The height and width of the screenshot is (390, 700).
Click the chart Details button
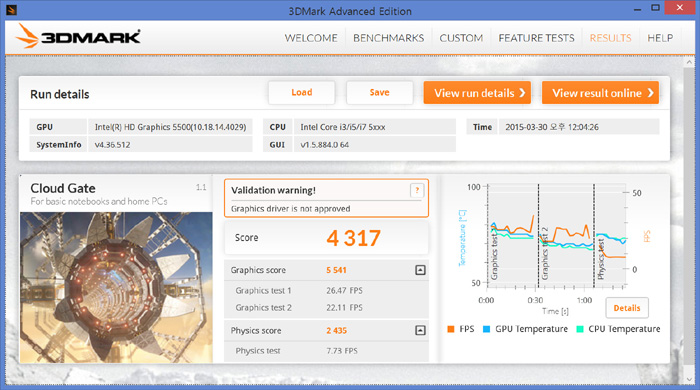coord(627,308)
